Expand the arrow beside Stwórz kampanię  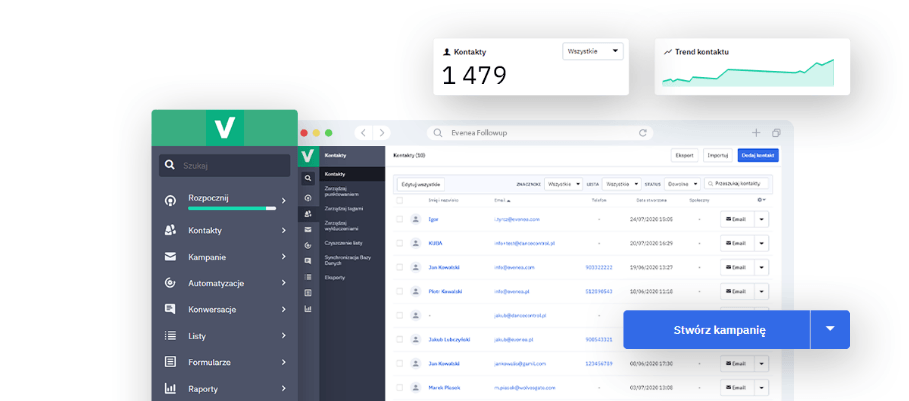click(829, 329)
